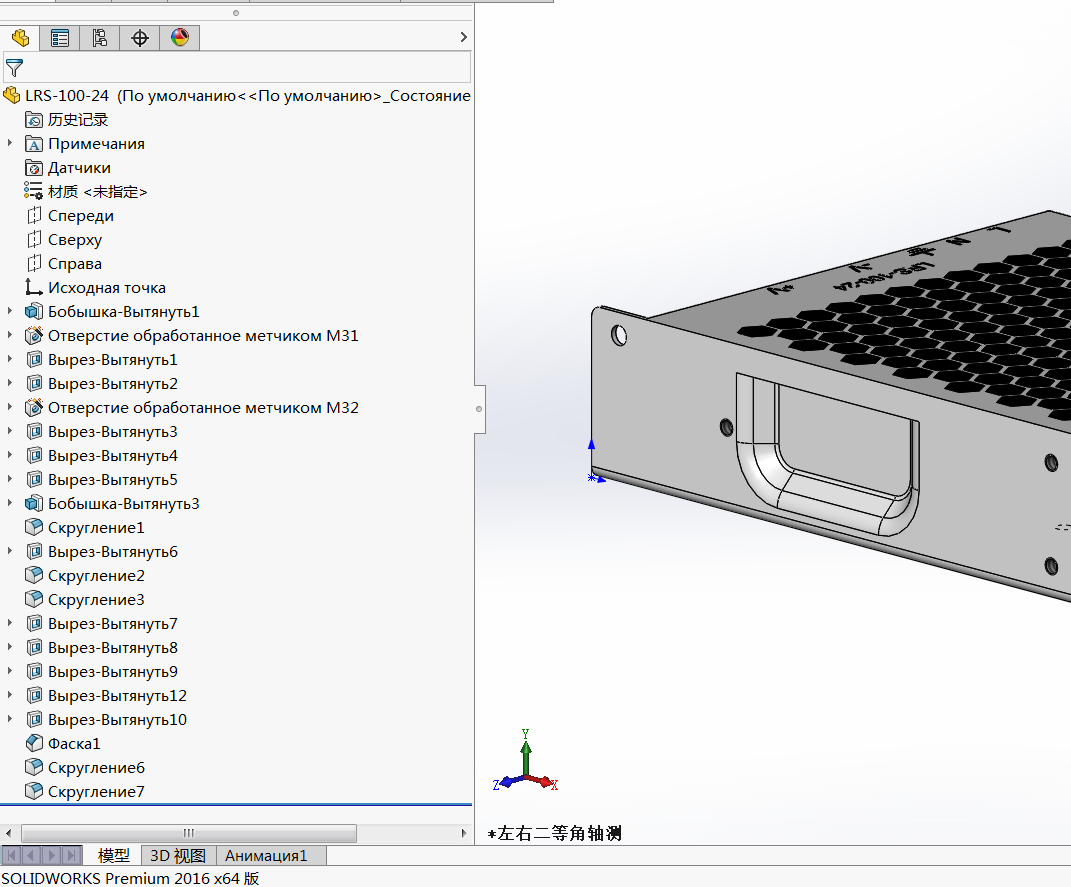Image resolution: width=1071 pixels, height=887 pixels.
Task: Click the Скругление7 fillet feature
Action: coord(96,792)
